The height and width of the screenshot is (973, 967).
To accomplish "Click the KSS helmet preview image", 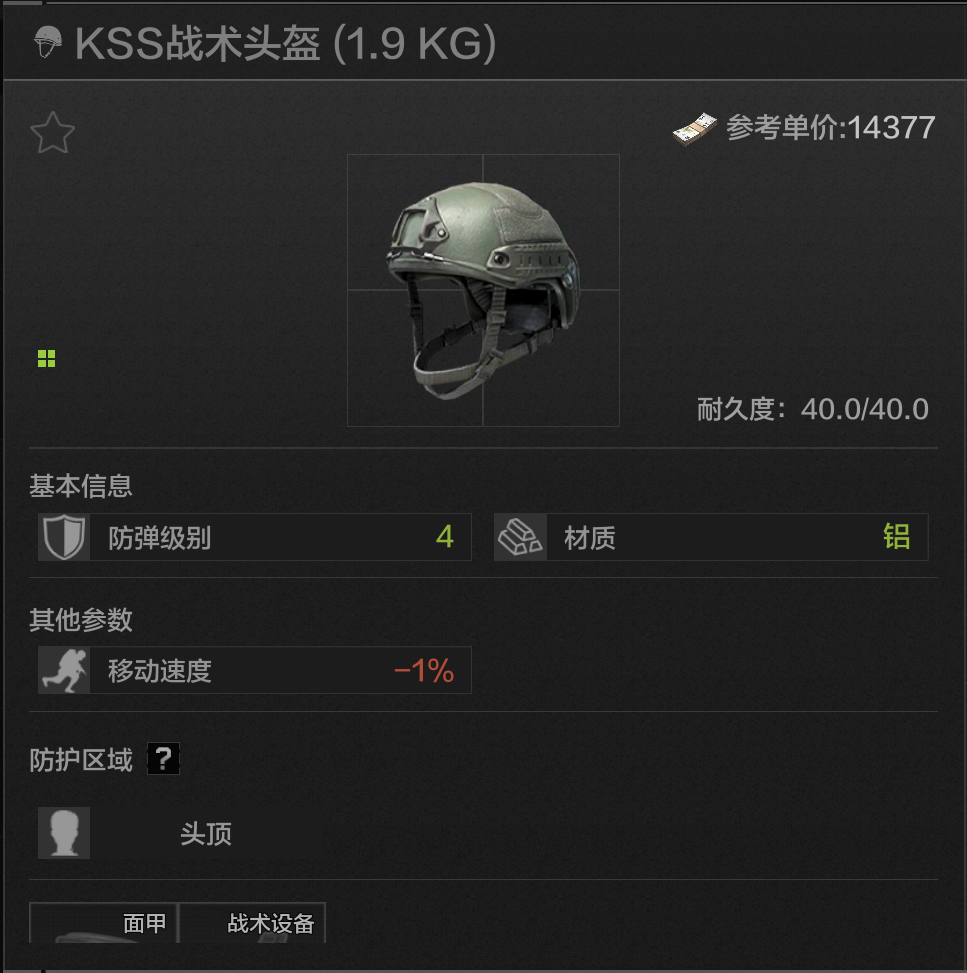I will click(483, 290).
